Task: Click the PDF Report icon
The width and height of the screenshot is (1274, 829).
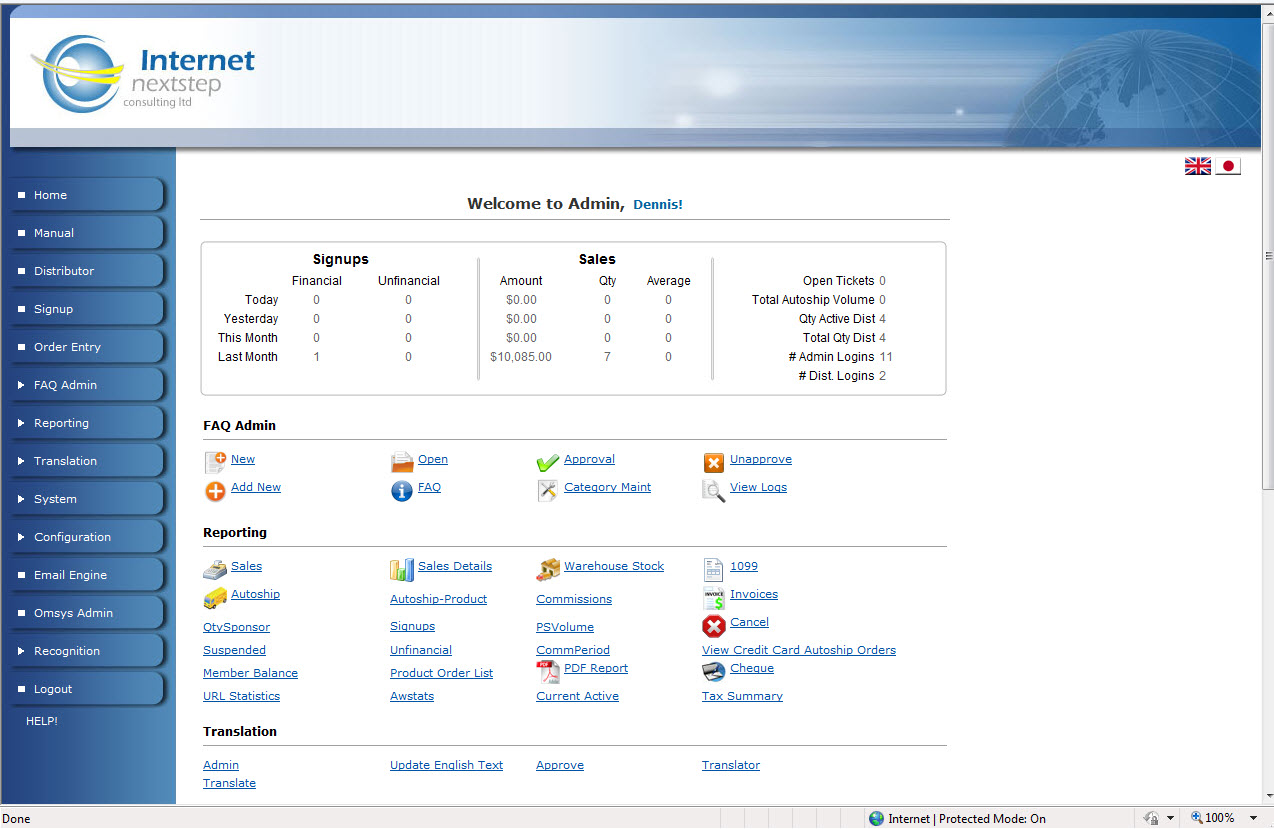Action: [547, 672]
